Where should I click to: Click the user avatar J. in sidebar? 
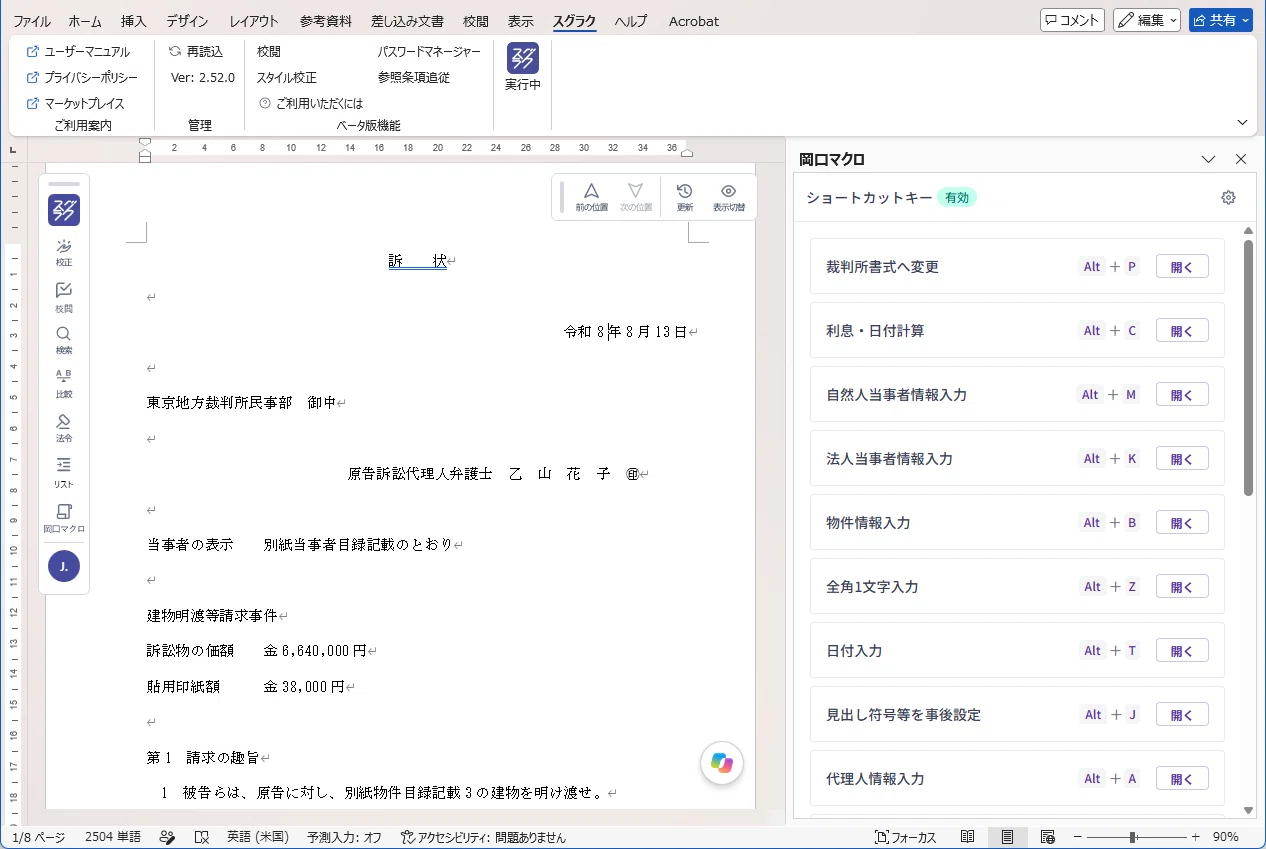64,566
